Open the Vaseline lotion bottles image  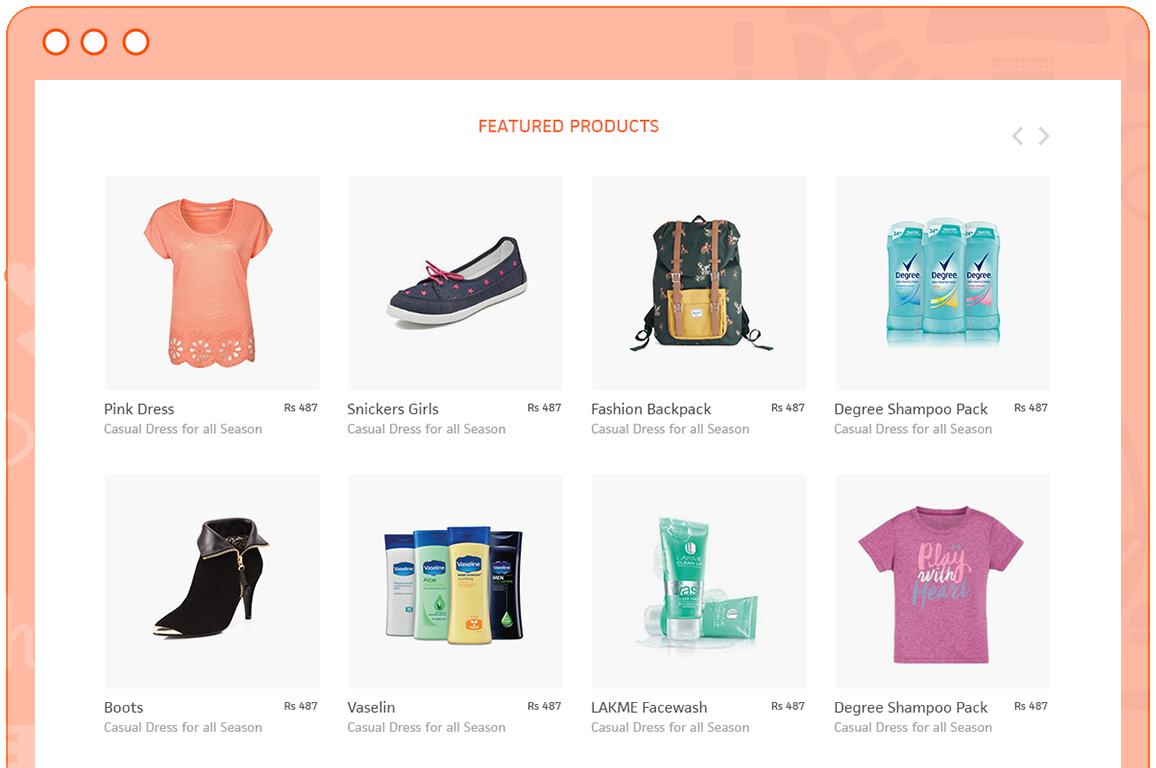456,582
